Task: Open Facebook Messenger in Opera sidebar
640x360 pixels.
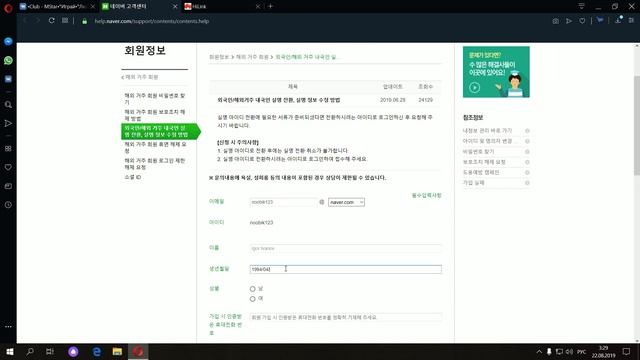Action: tap(8, 41)
